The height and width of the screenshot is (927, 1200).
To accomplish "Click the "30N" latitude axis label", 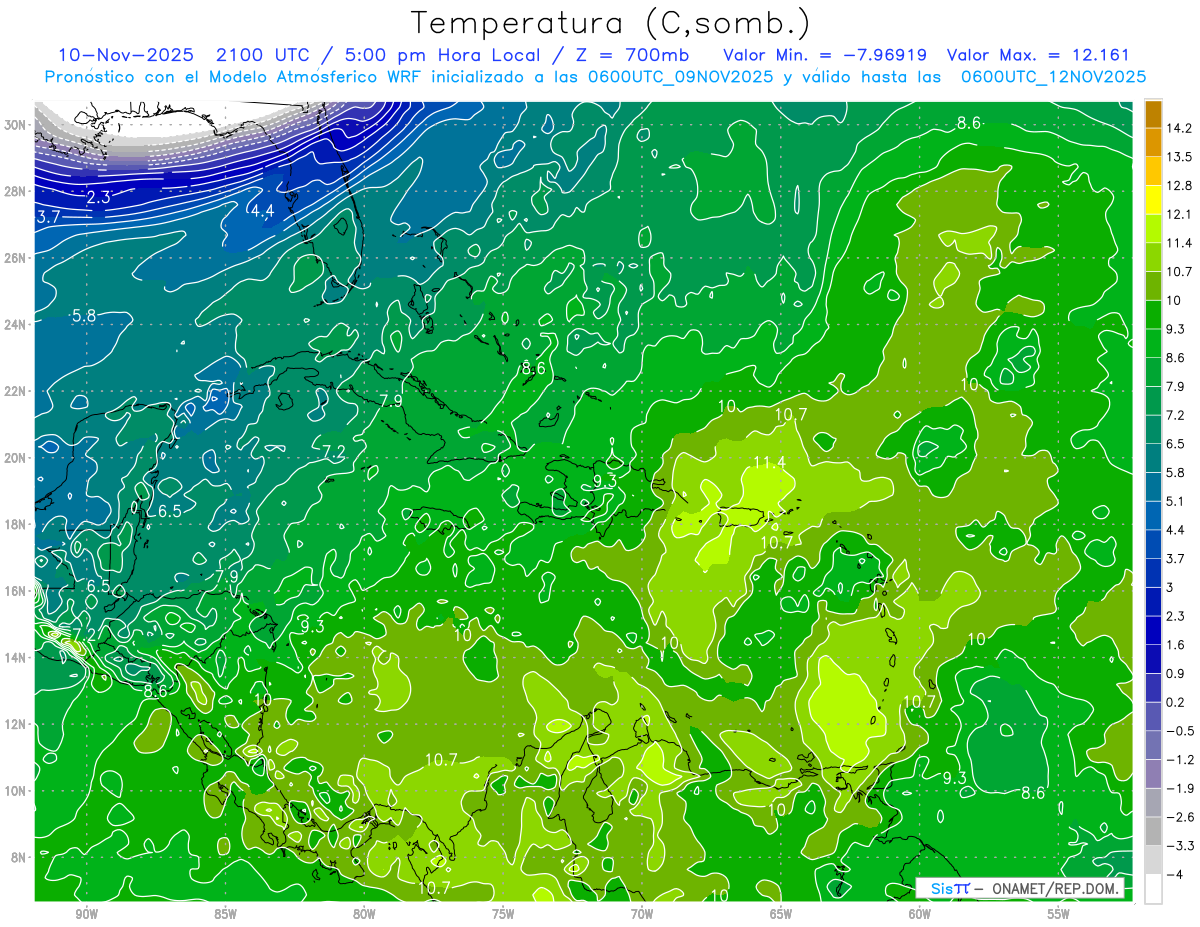I will (x=17, y=125).
